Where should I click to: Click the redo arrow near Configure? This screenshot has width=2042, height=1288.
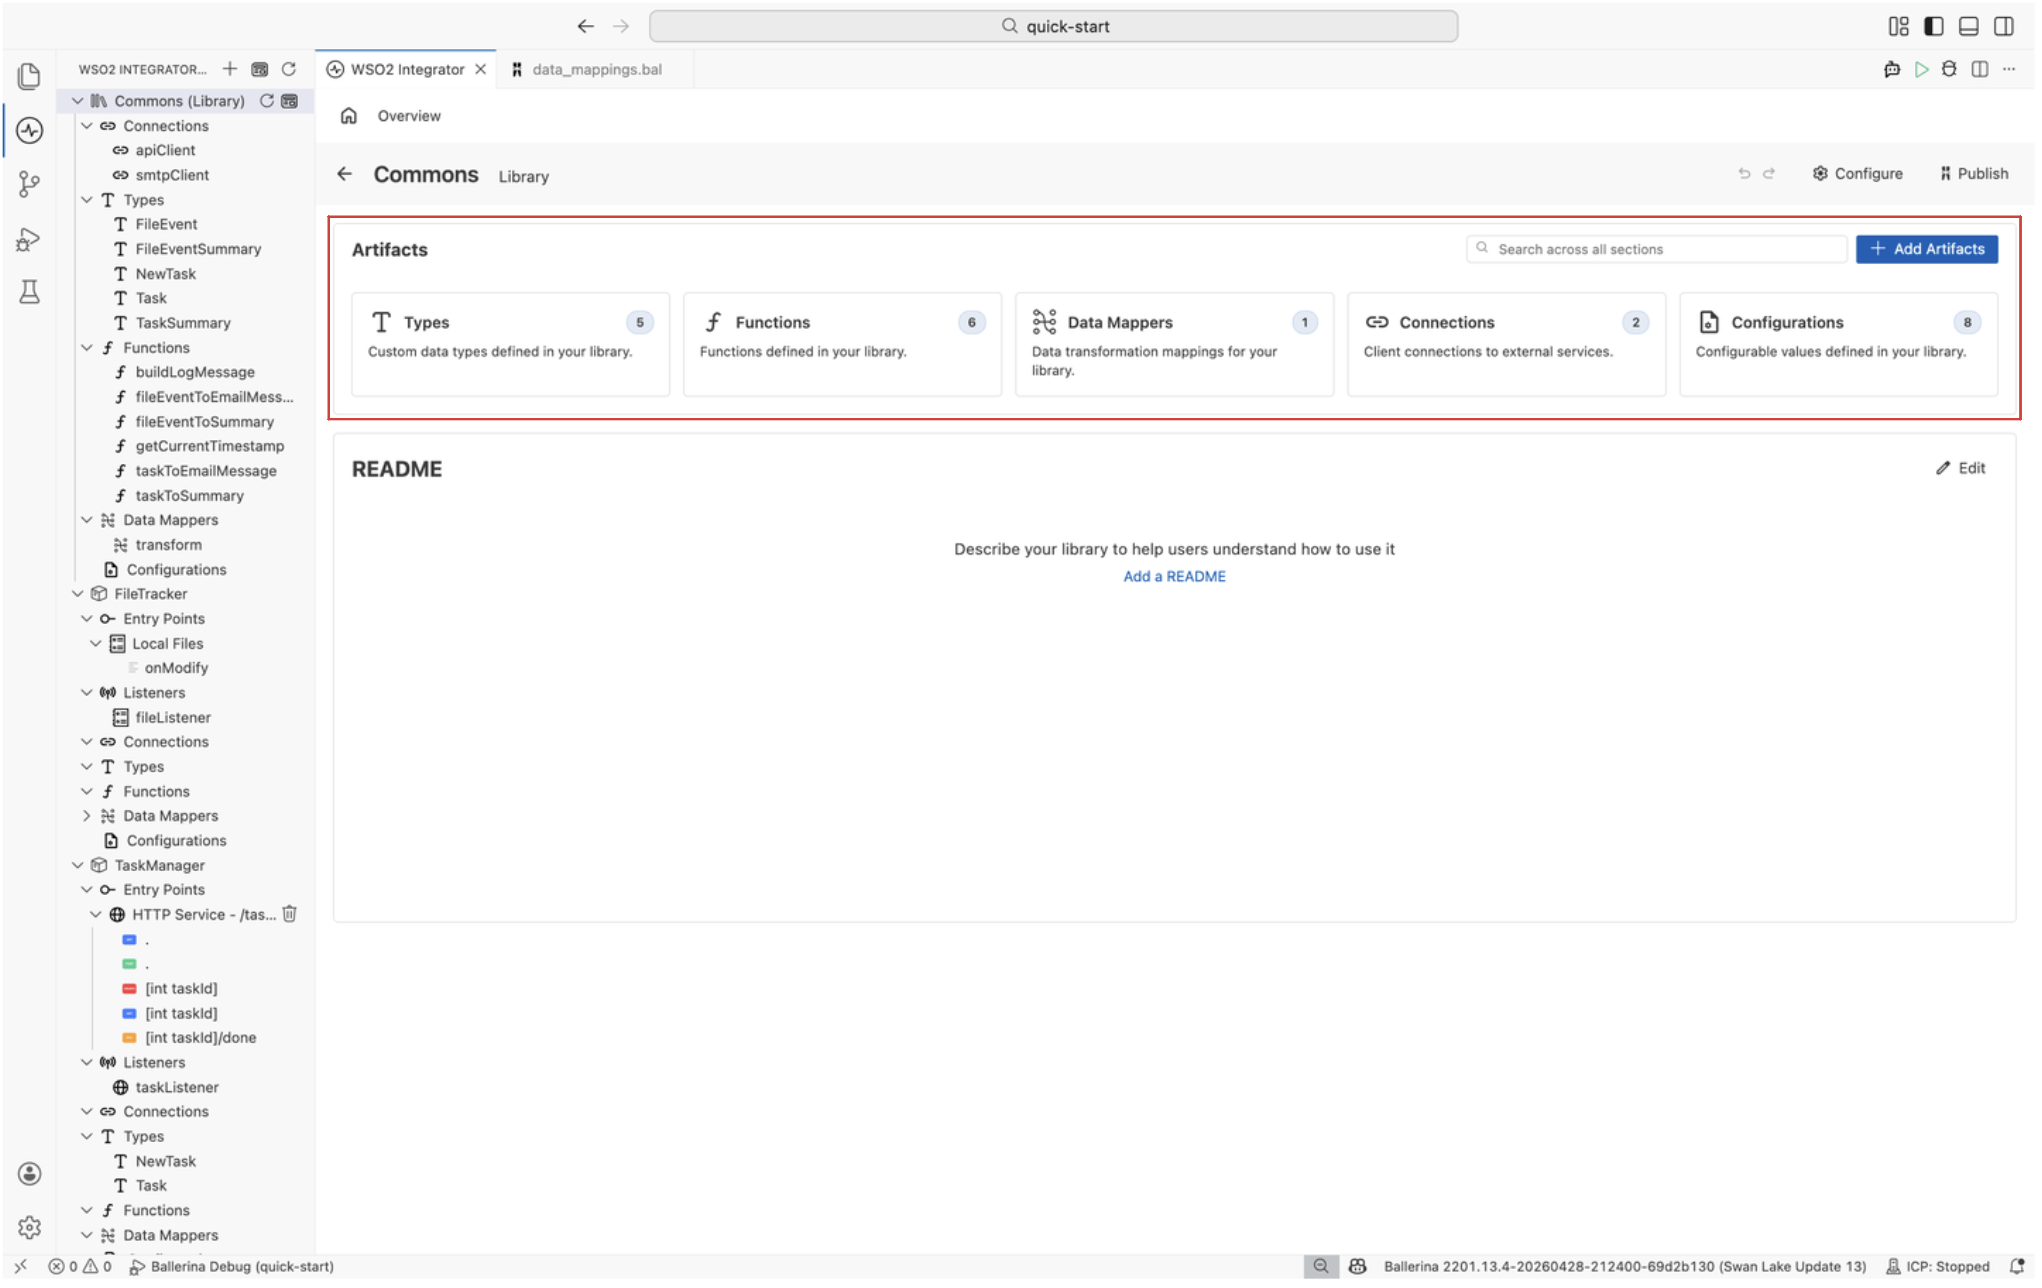coord(1769,174)
